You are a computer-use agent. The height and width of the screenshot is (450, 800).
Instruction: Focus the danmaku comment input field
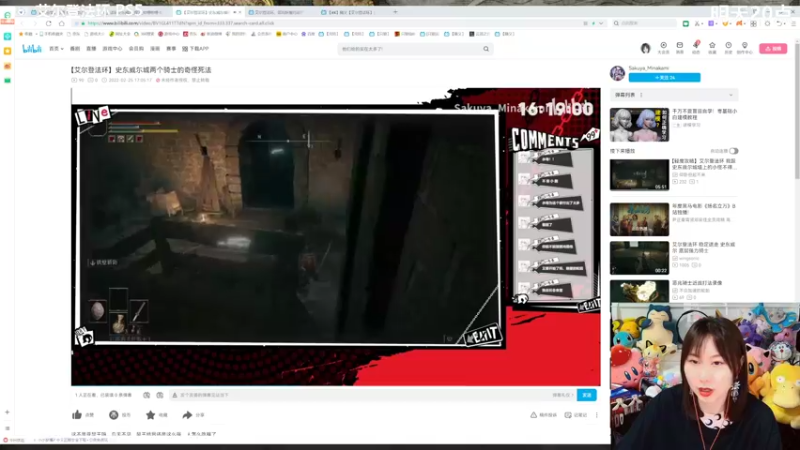362,395
